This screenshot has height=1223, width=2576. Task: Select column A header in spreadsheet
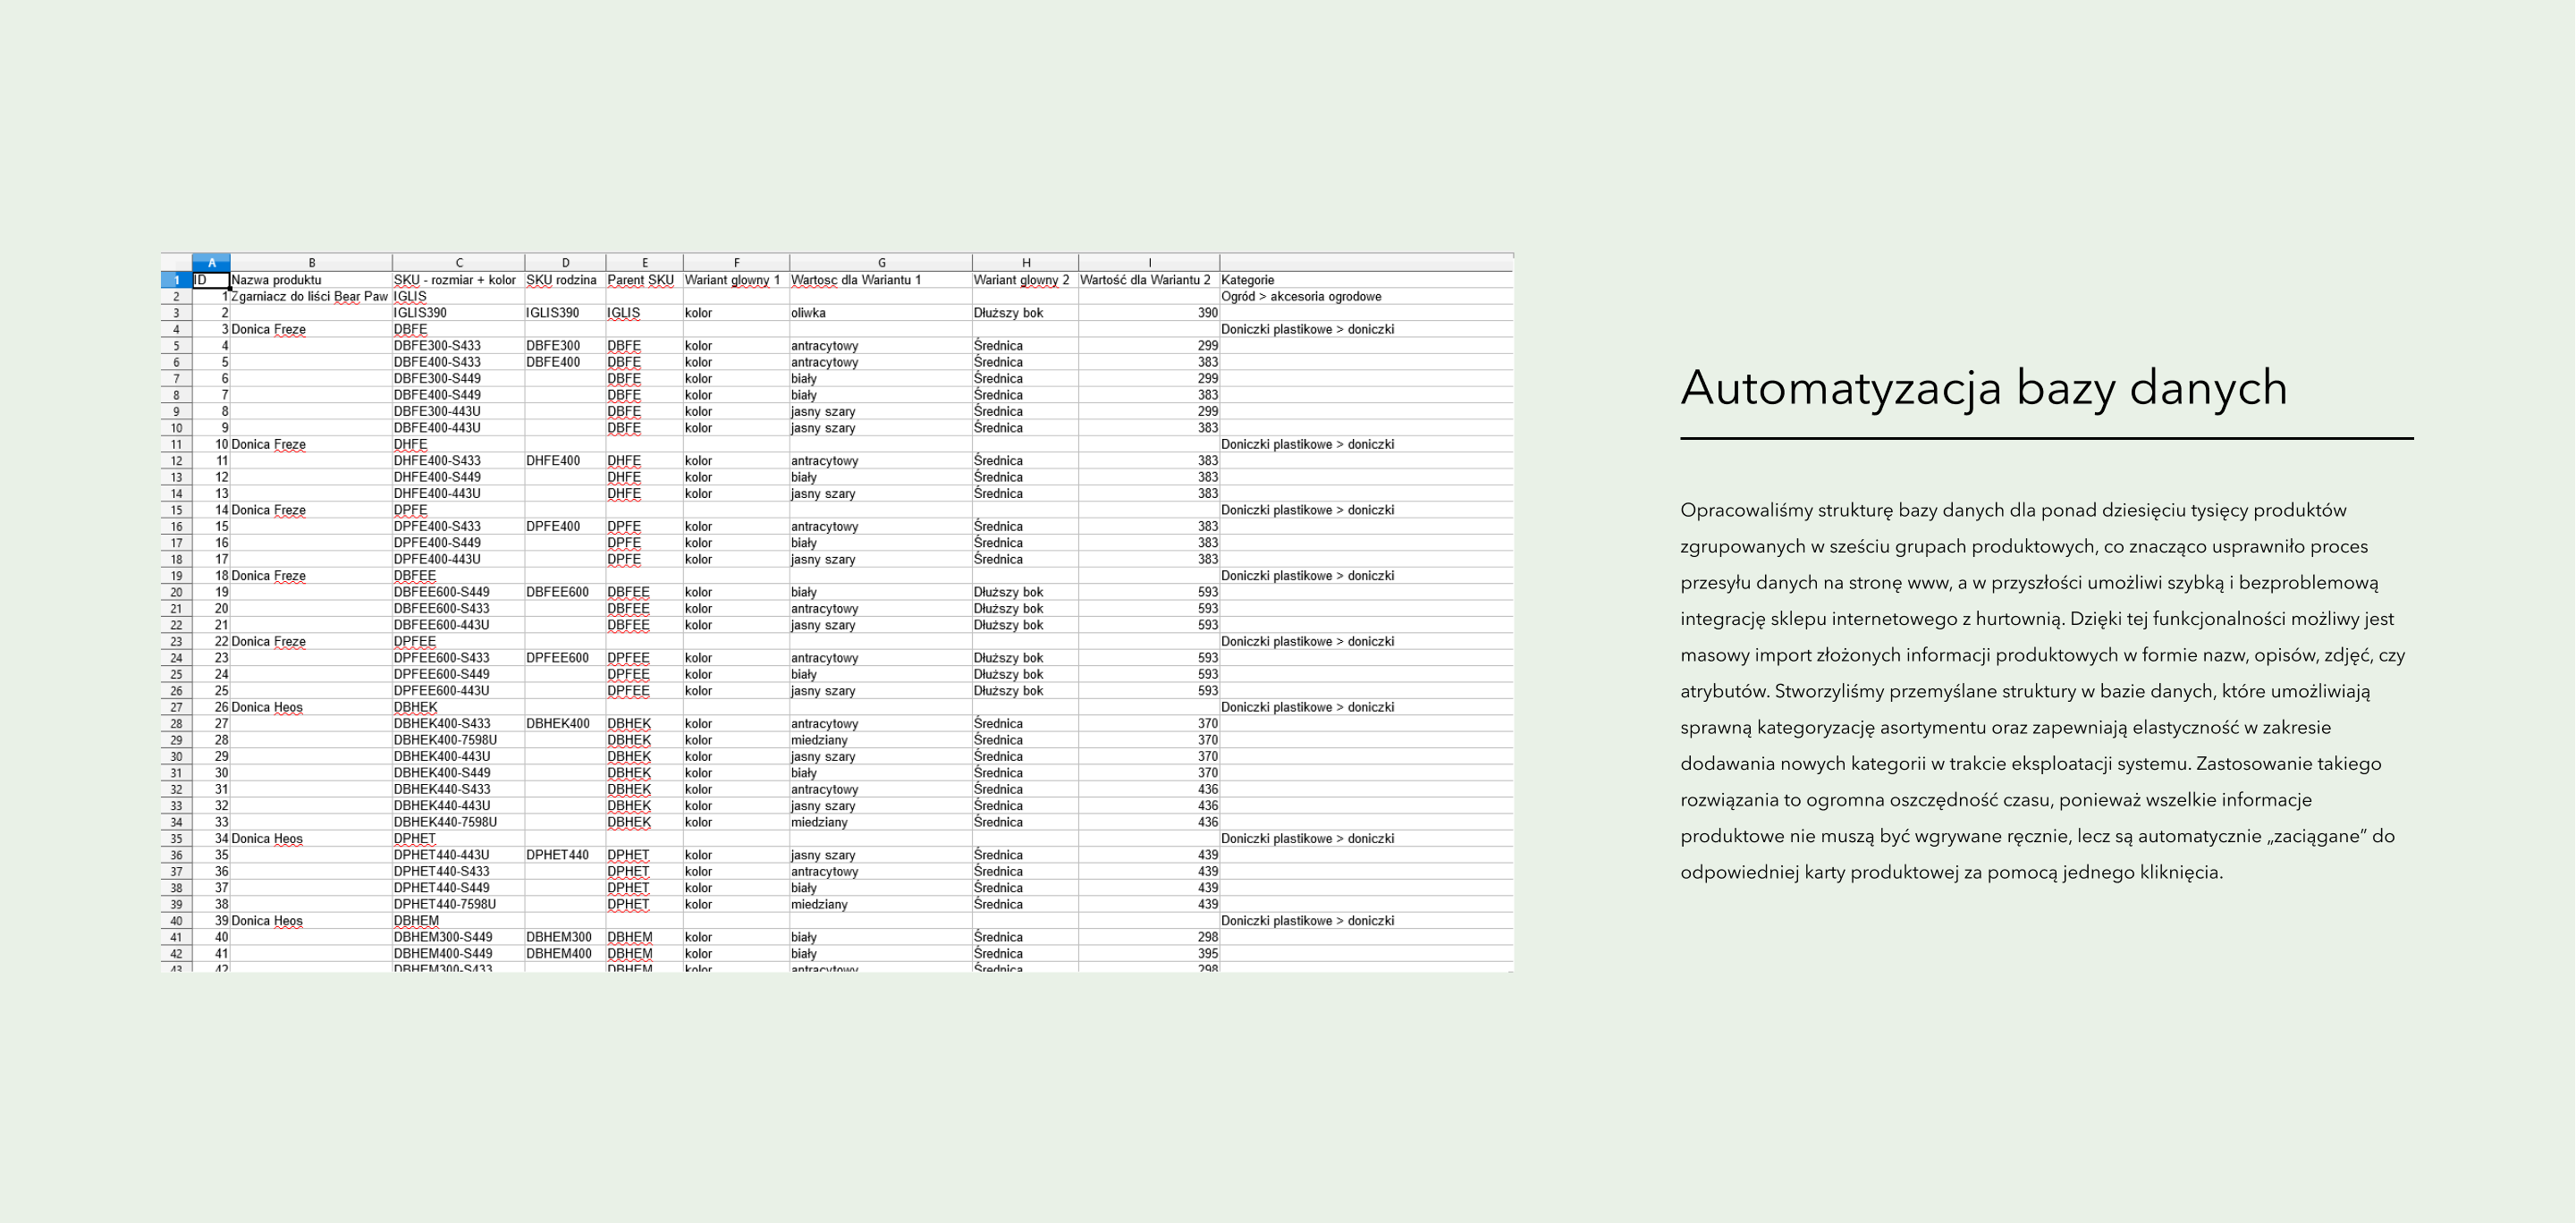pyautogui.click(x=211, y=263)
